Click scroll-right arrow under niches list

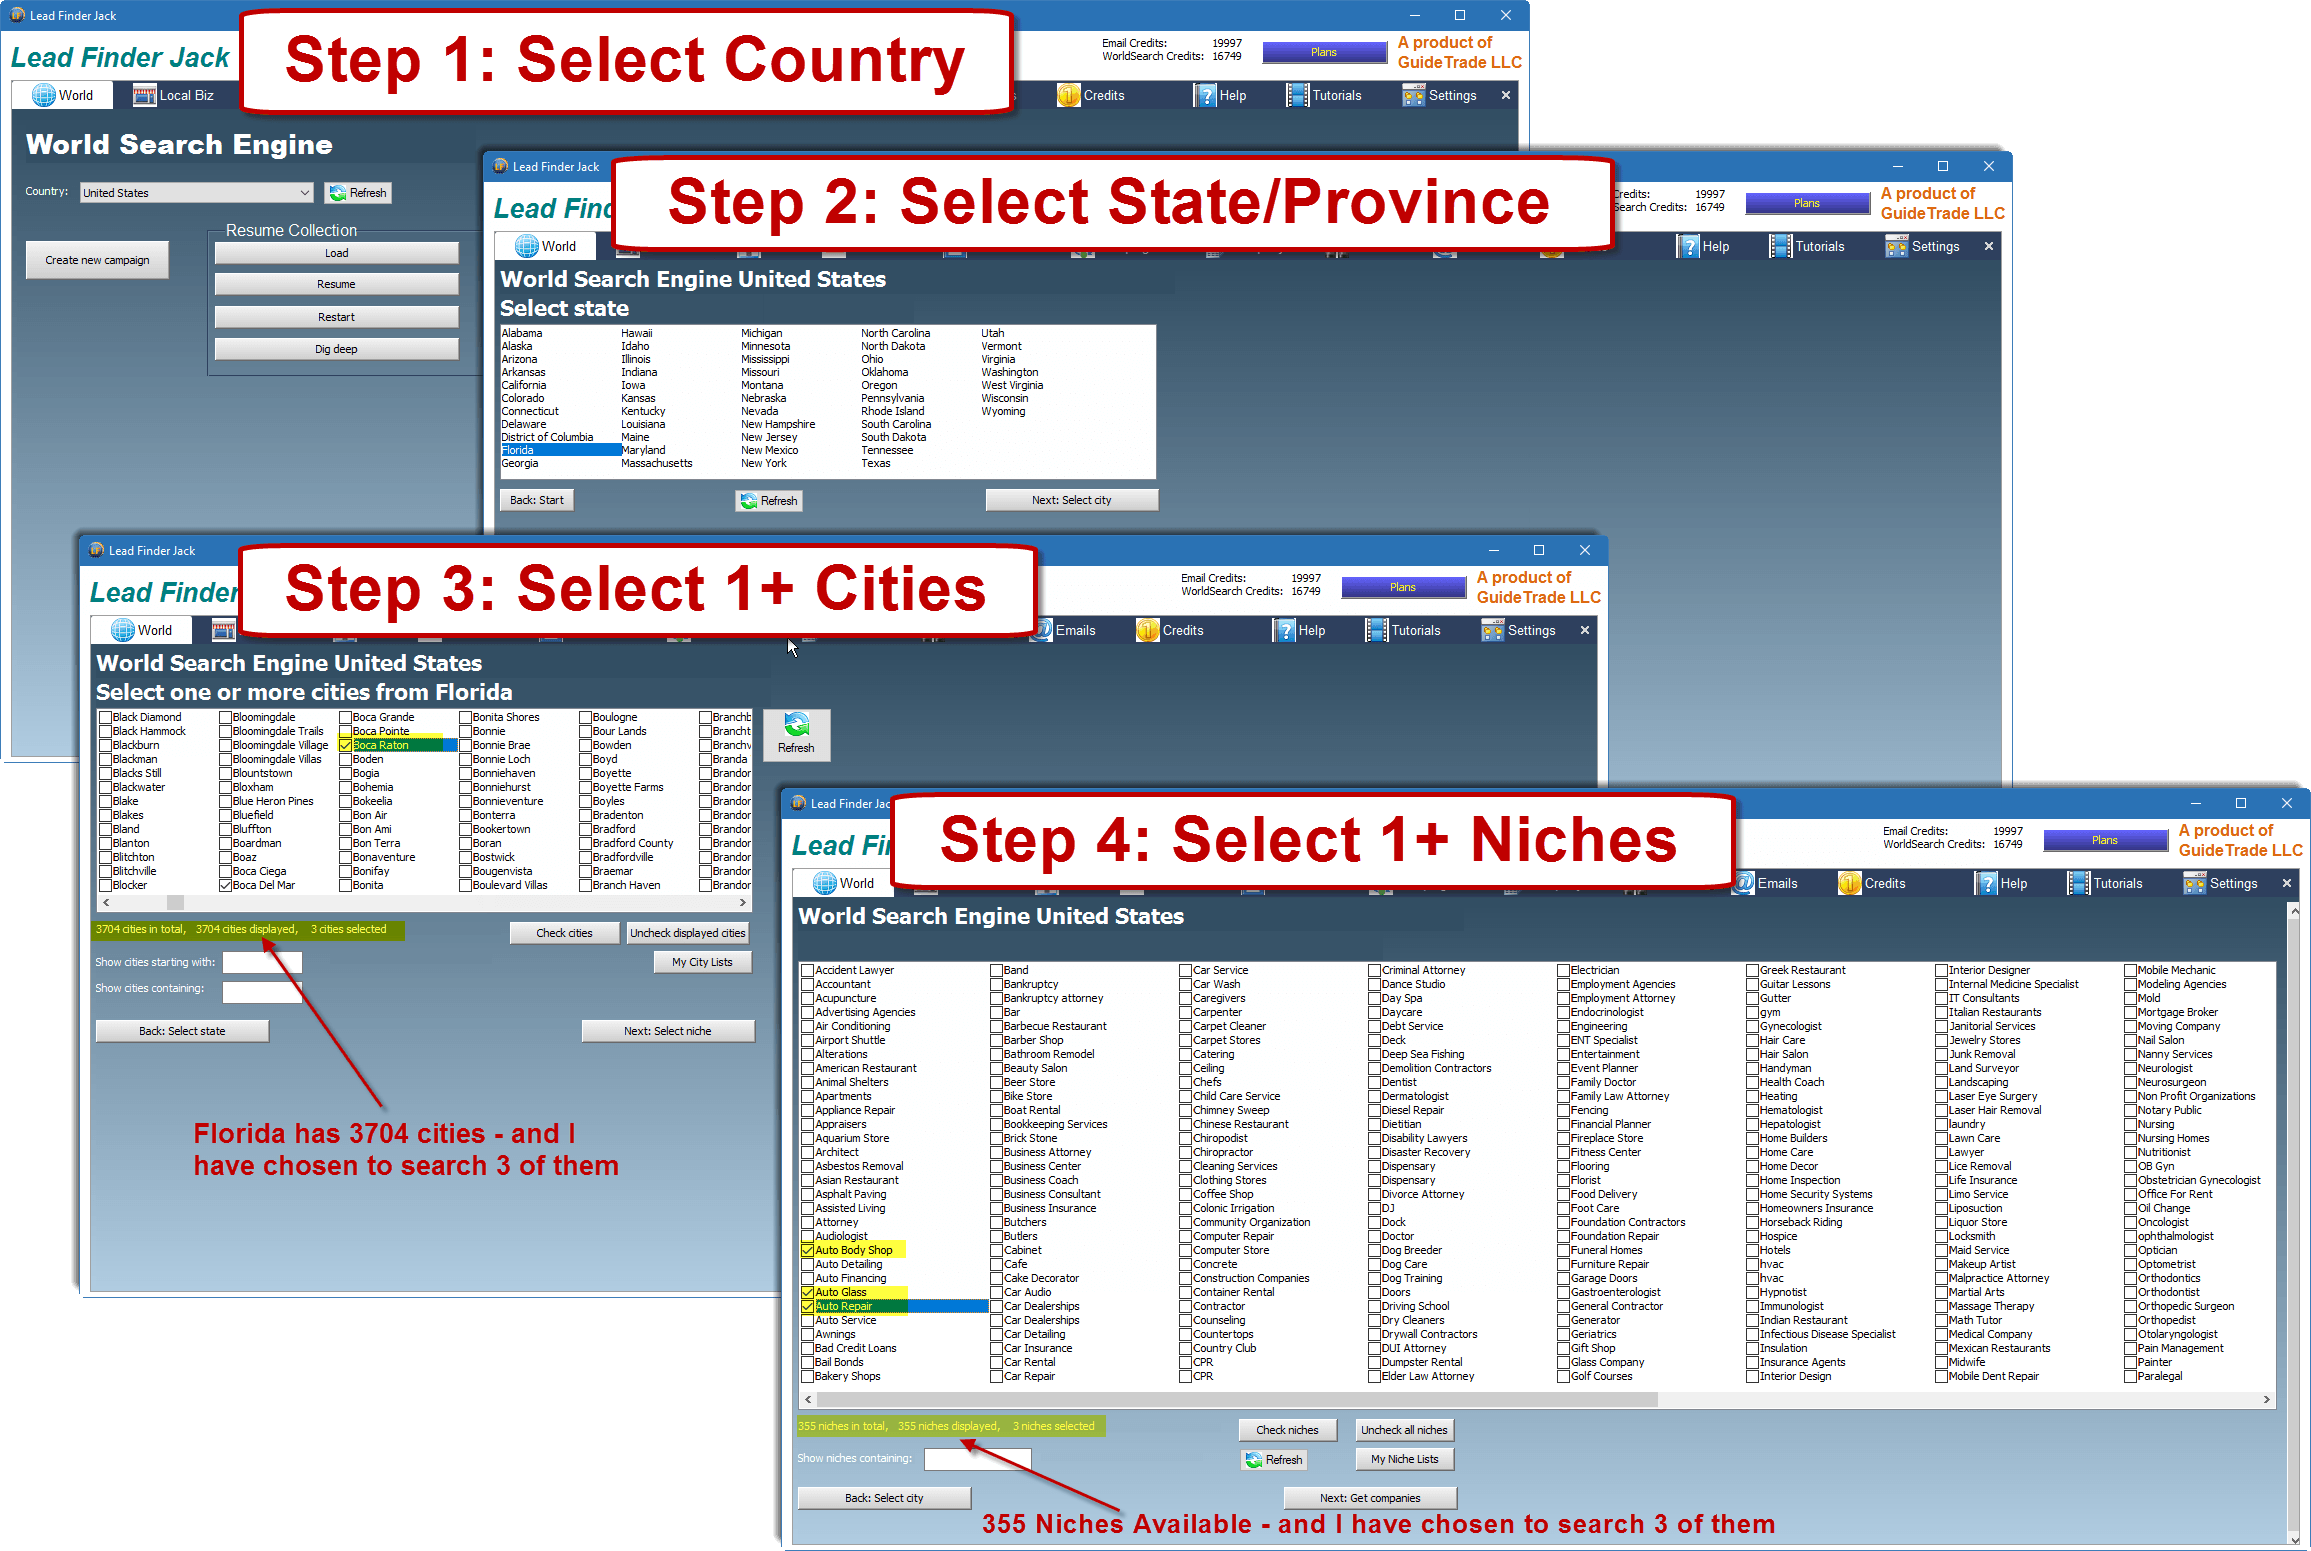tap(2266, 1400)
